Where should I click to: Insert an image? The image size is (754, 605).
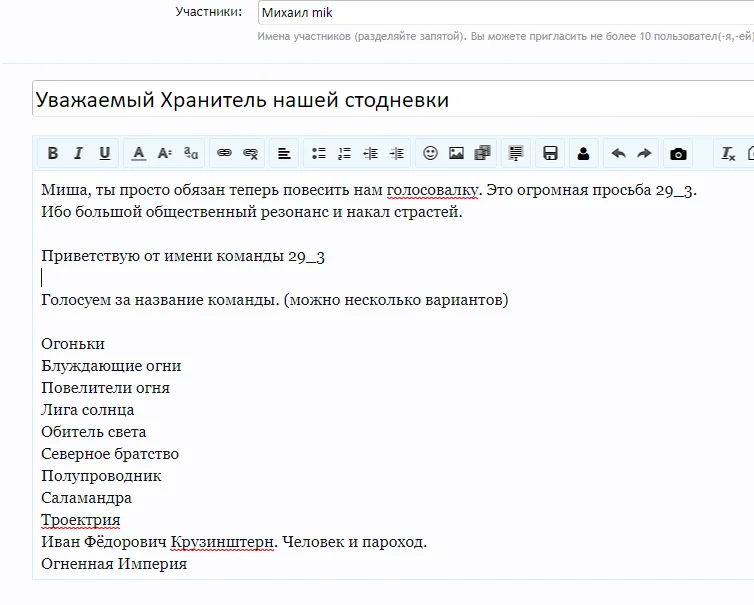click(456, 153)
